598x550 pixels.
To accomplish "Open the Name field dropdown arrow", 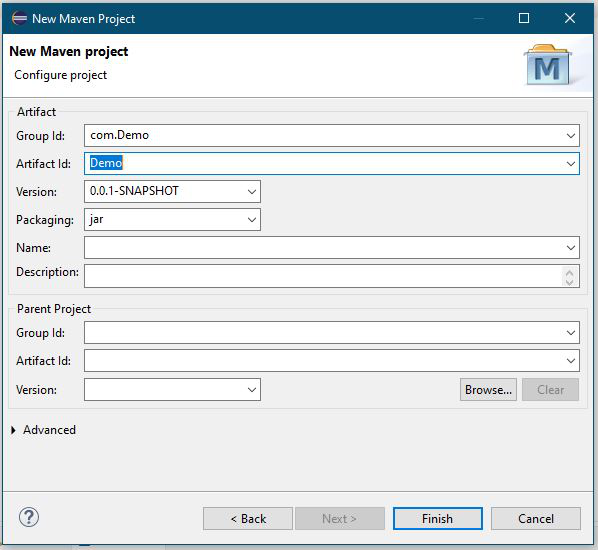I will tap(571, 248).
